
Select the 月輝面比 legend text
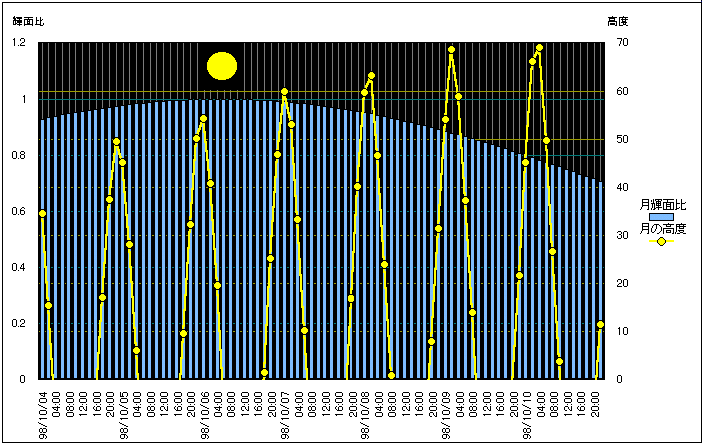tap(662, 204)
